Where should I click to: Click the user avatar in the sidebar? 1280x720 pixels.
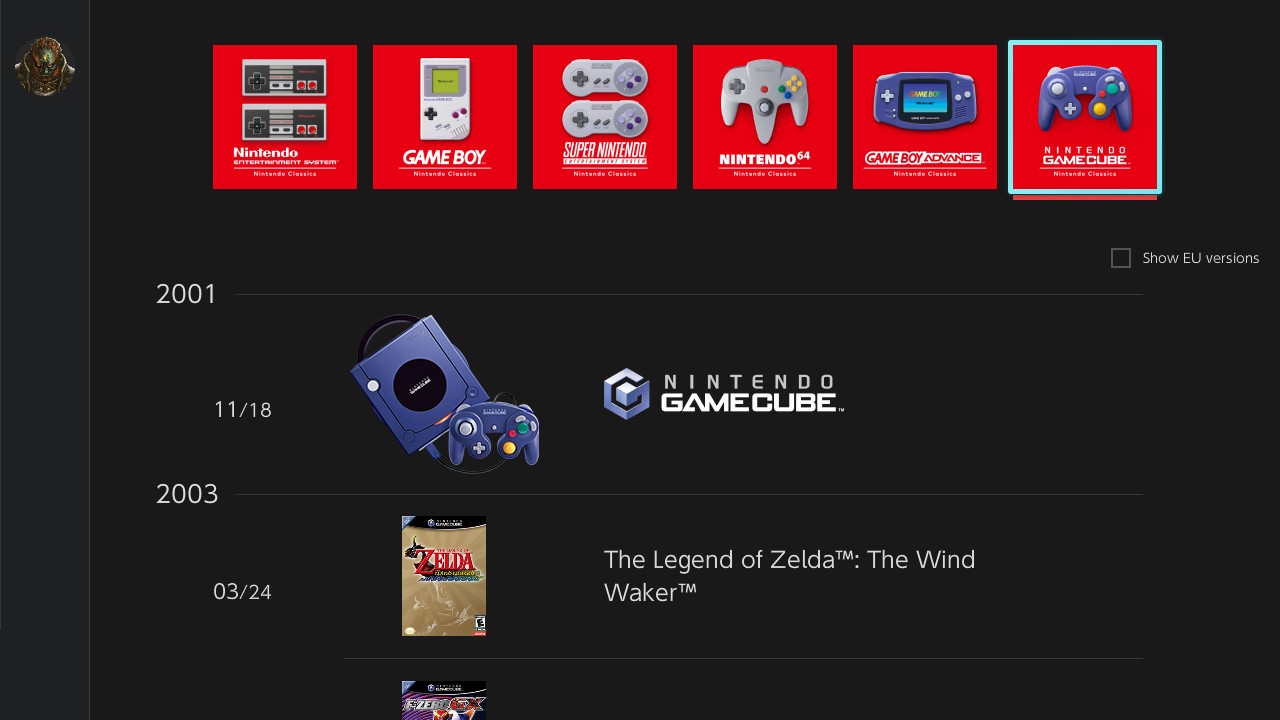[45, 67]
